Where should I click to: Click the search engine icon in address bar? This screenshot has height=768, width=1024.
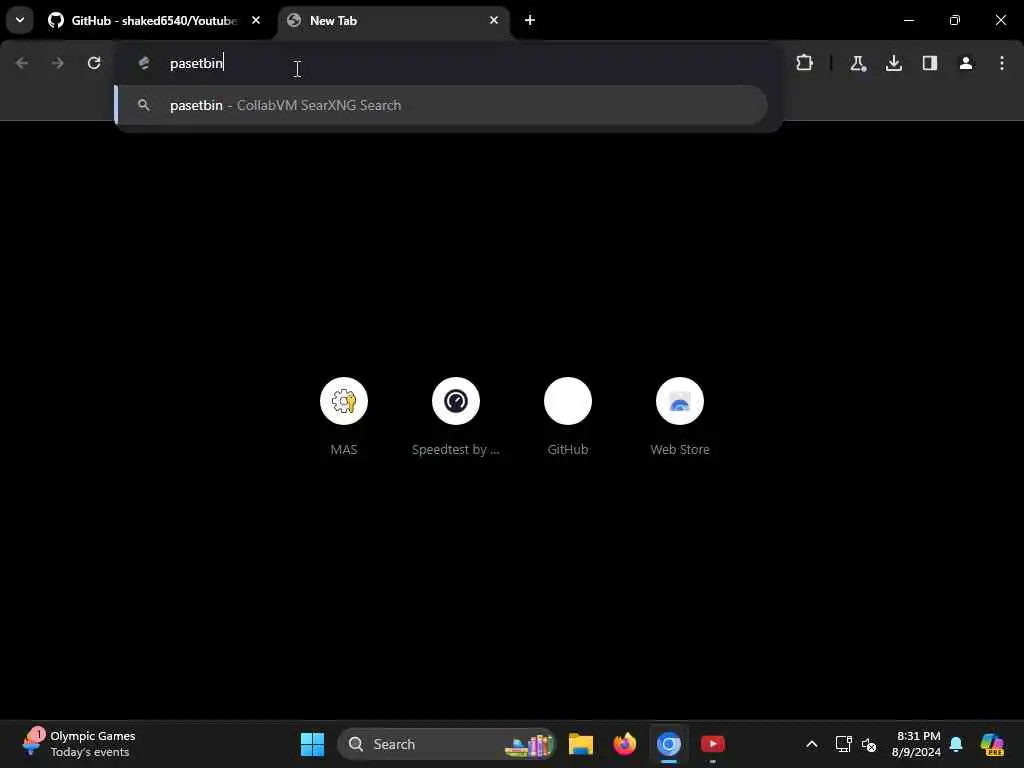144,63
